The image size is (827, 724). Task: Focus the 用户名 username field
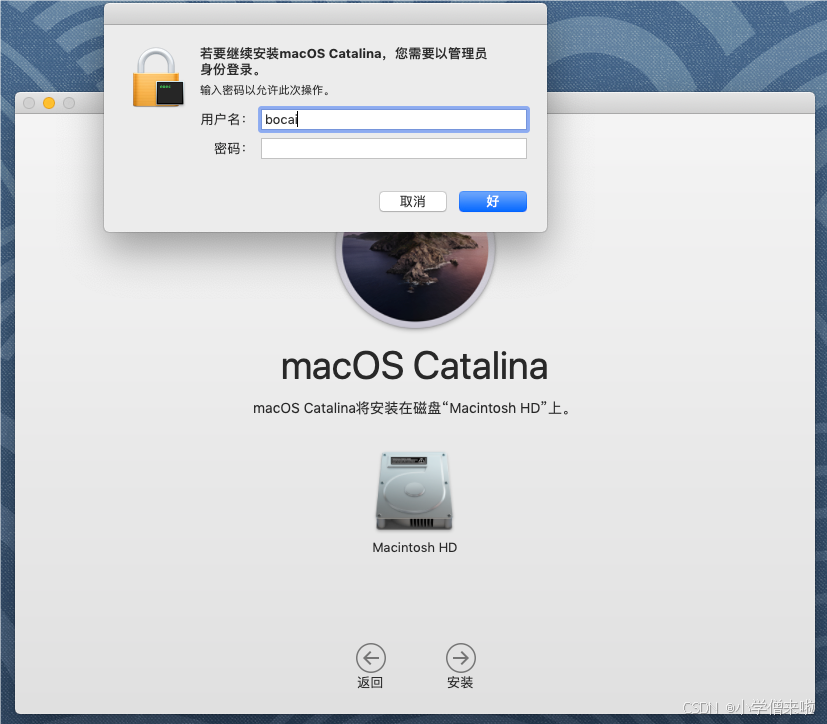pos(393,120)
